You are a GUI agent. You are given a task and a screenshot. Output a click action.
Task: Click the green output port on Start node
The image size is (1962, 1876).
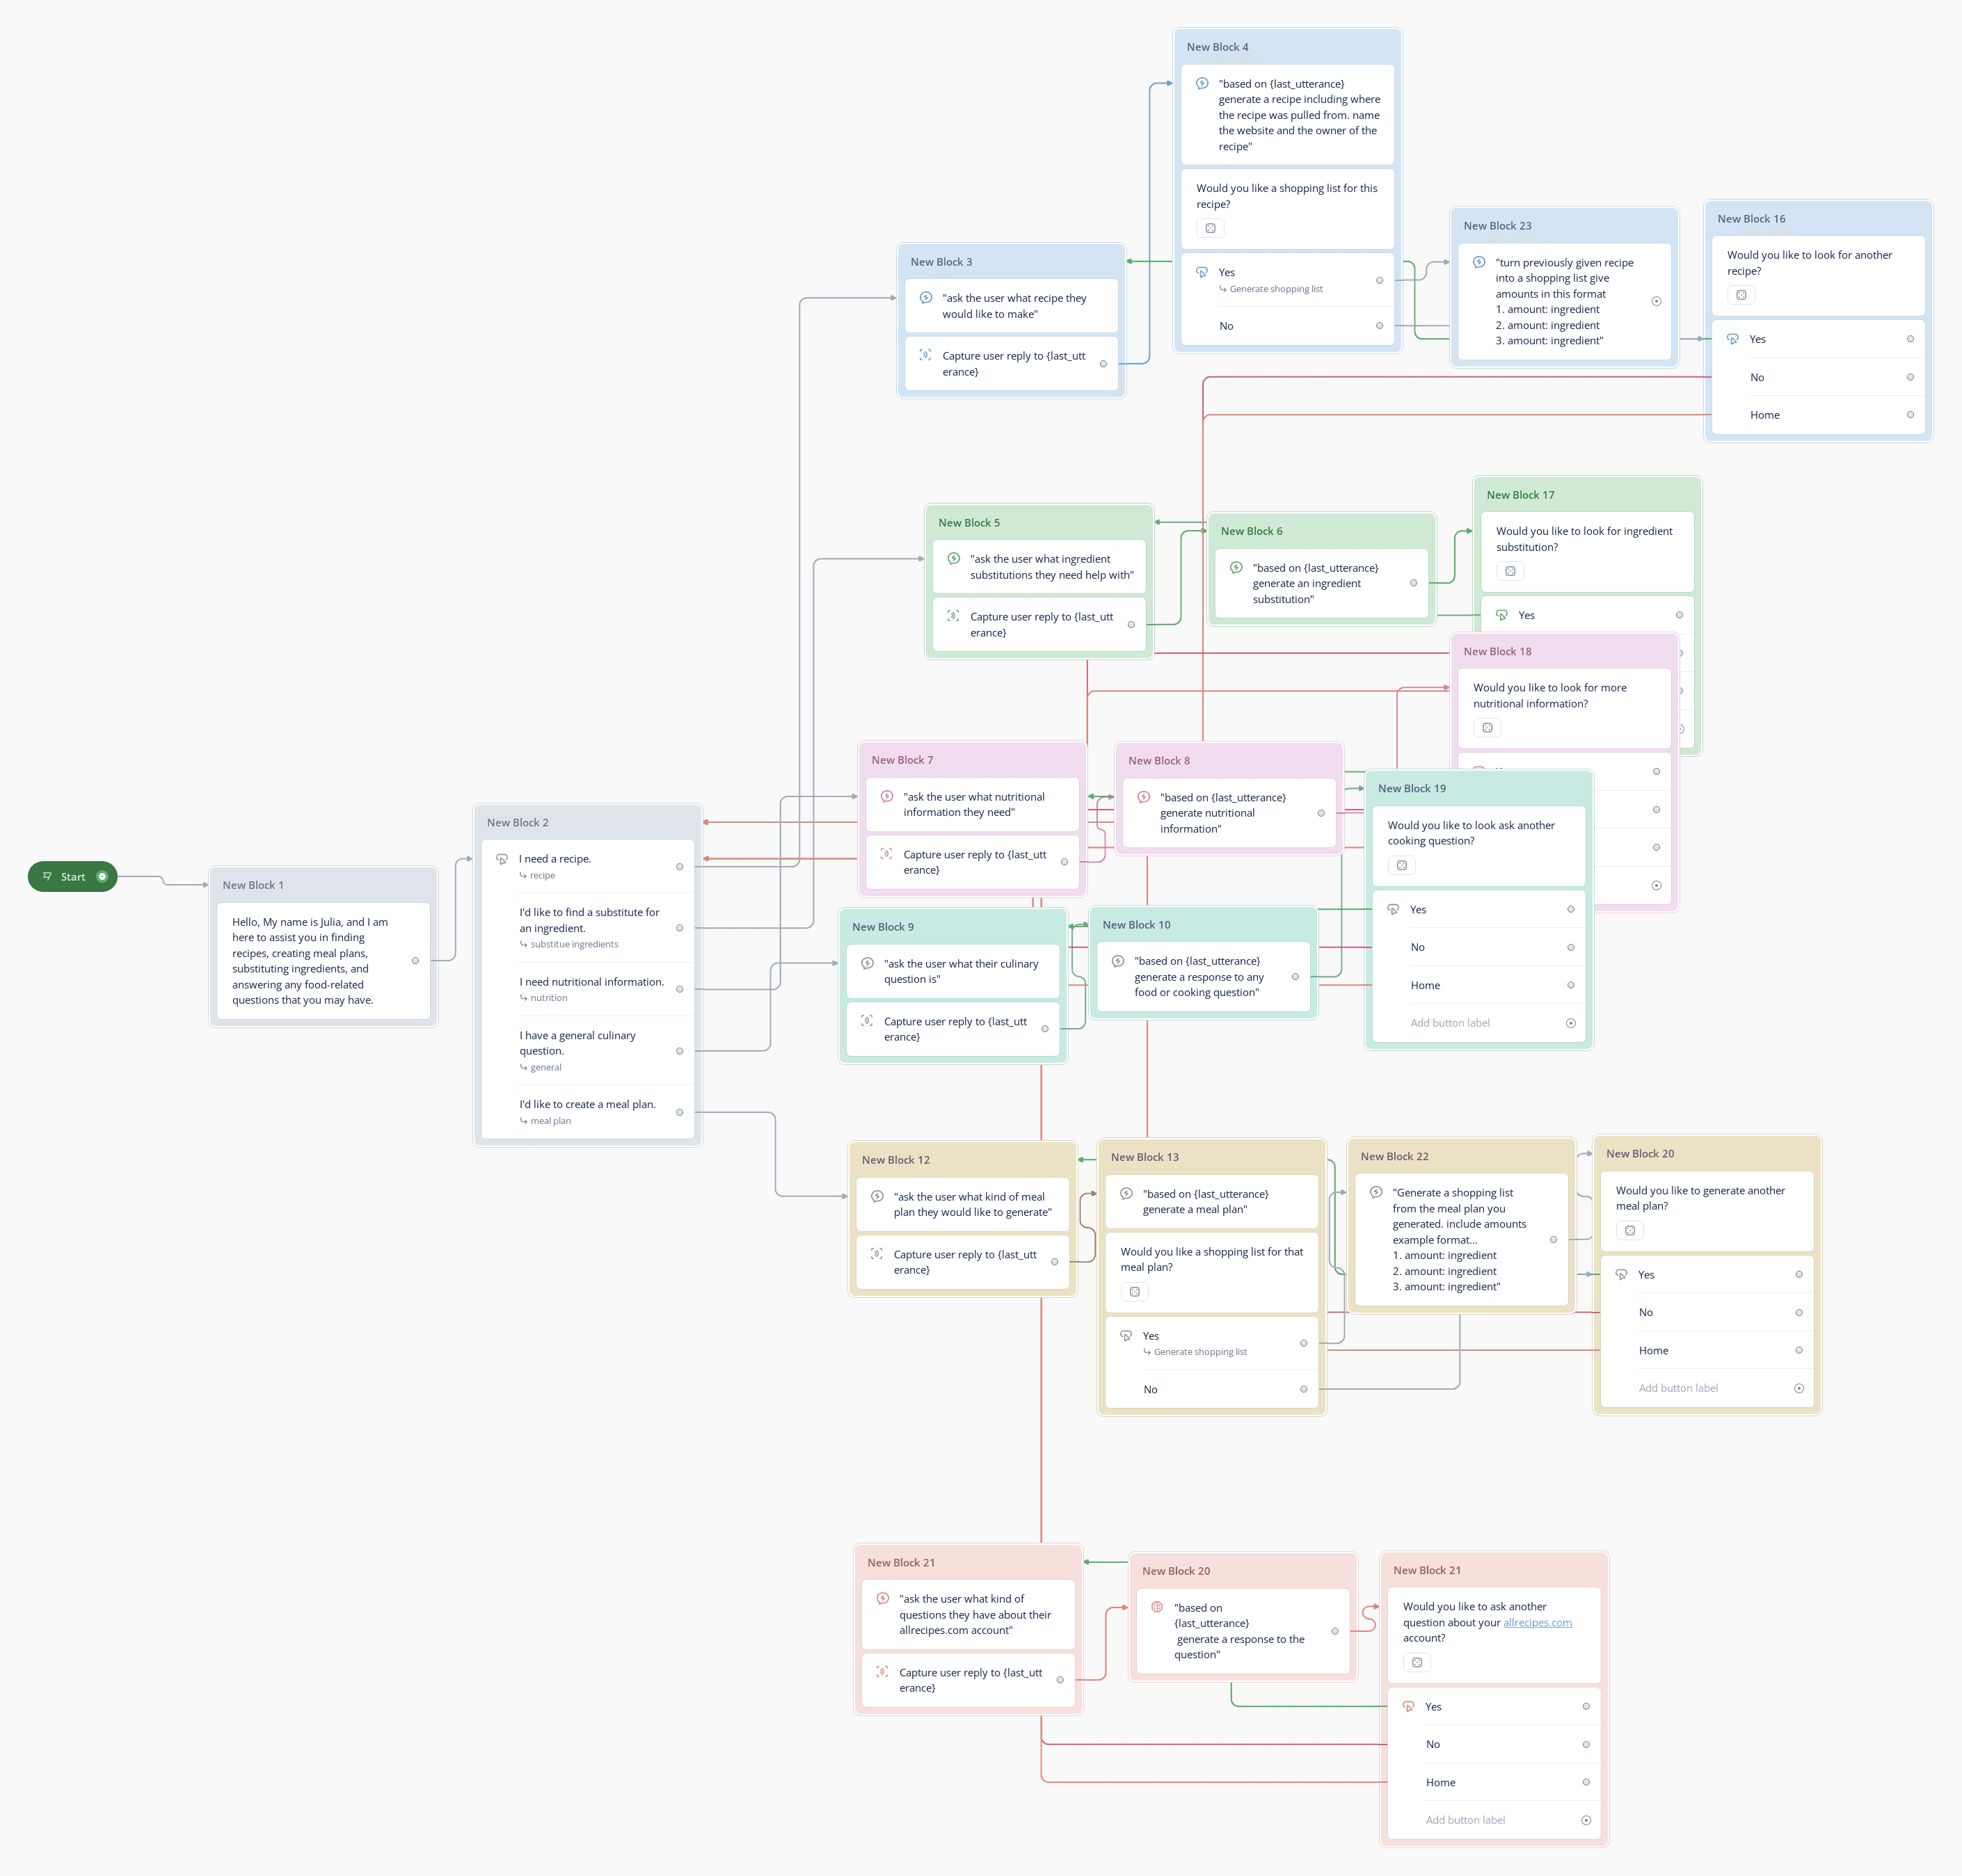tap(102, 876)
